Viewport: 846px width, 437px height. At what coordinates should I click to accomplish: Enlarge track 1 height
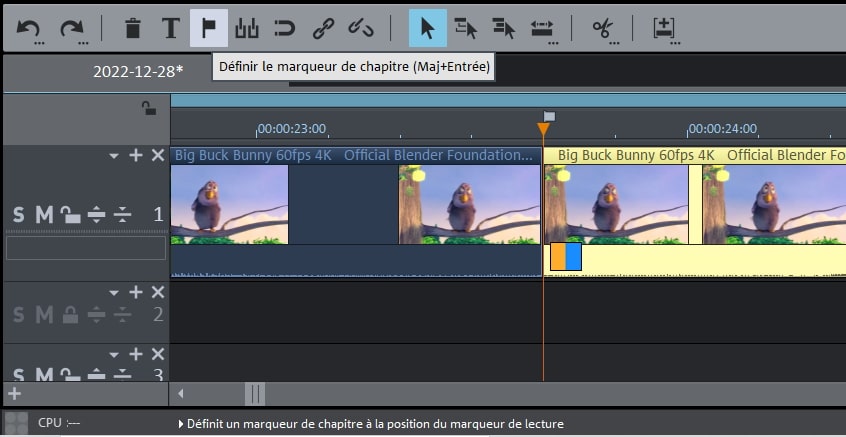point(96,215)
